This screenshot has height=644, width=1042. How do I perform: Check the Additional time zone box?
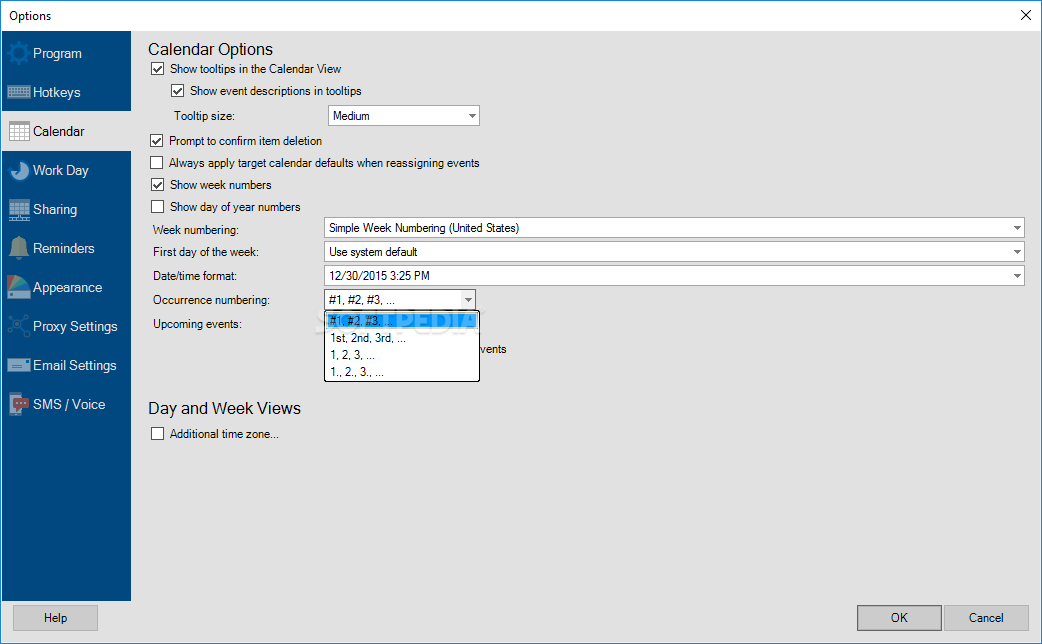click(157, 434)
